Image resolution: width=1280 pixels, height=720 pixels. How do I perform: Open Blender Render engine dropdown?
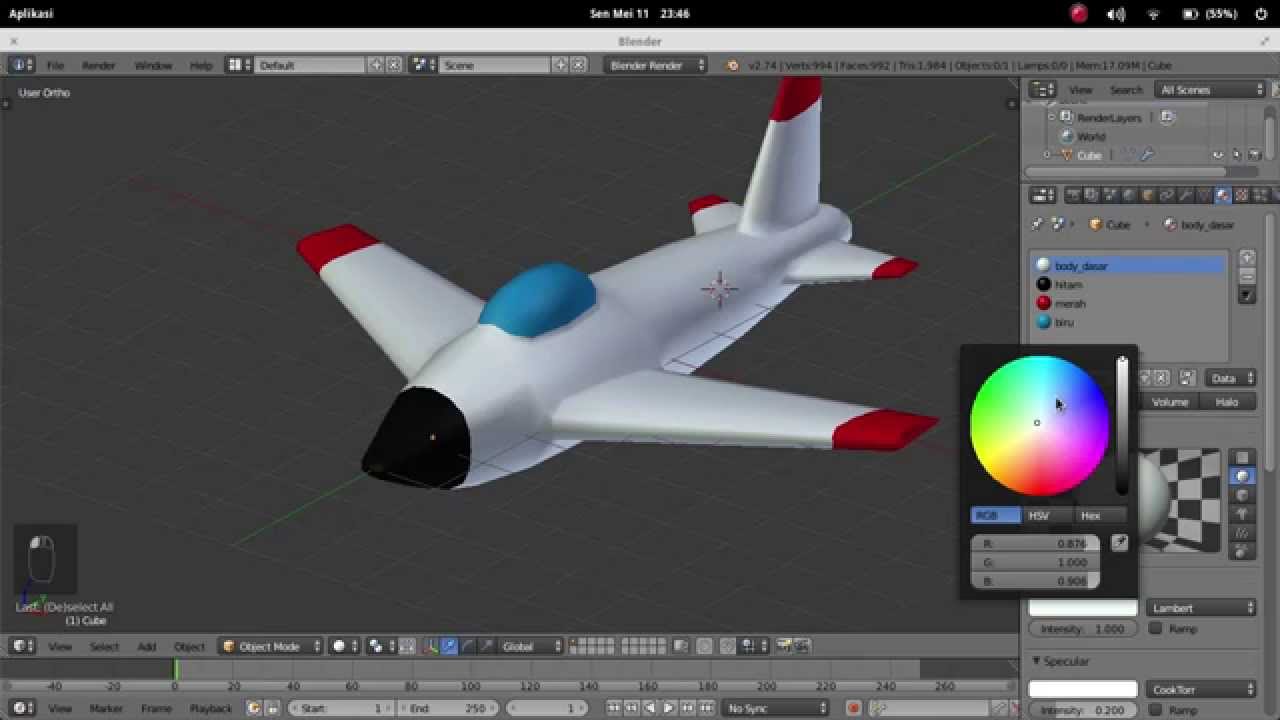pyautogui.click(x=655, y=65)
